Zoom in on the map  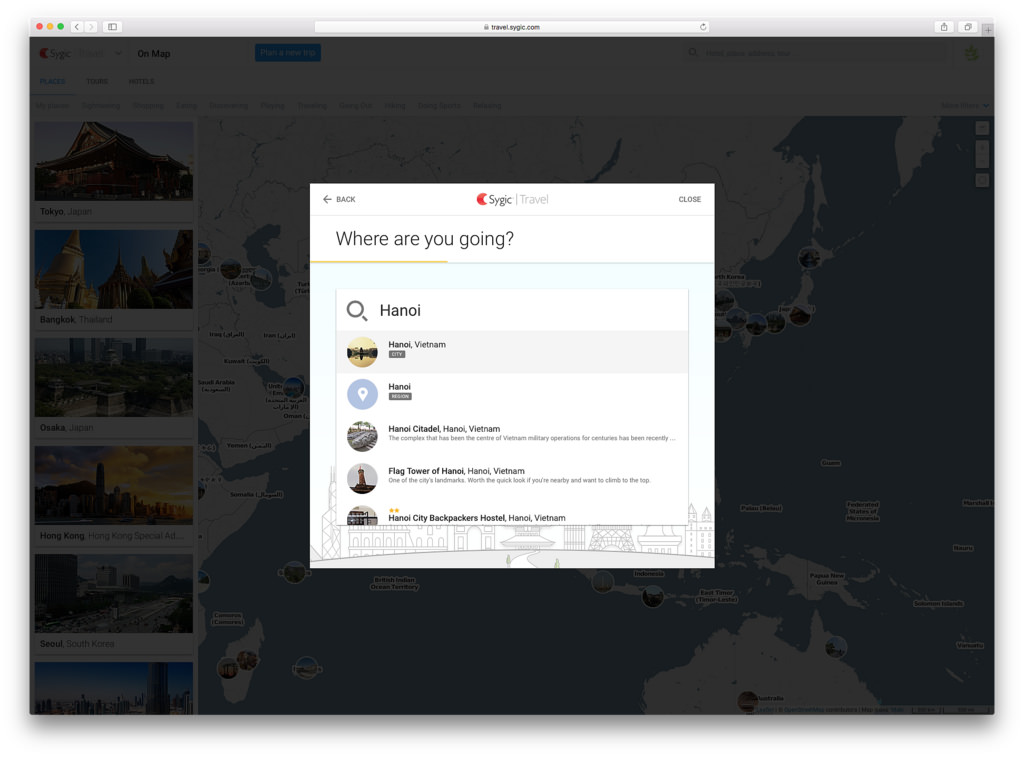click(982, 147)
